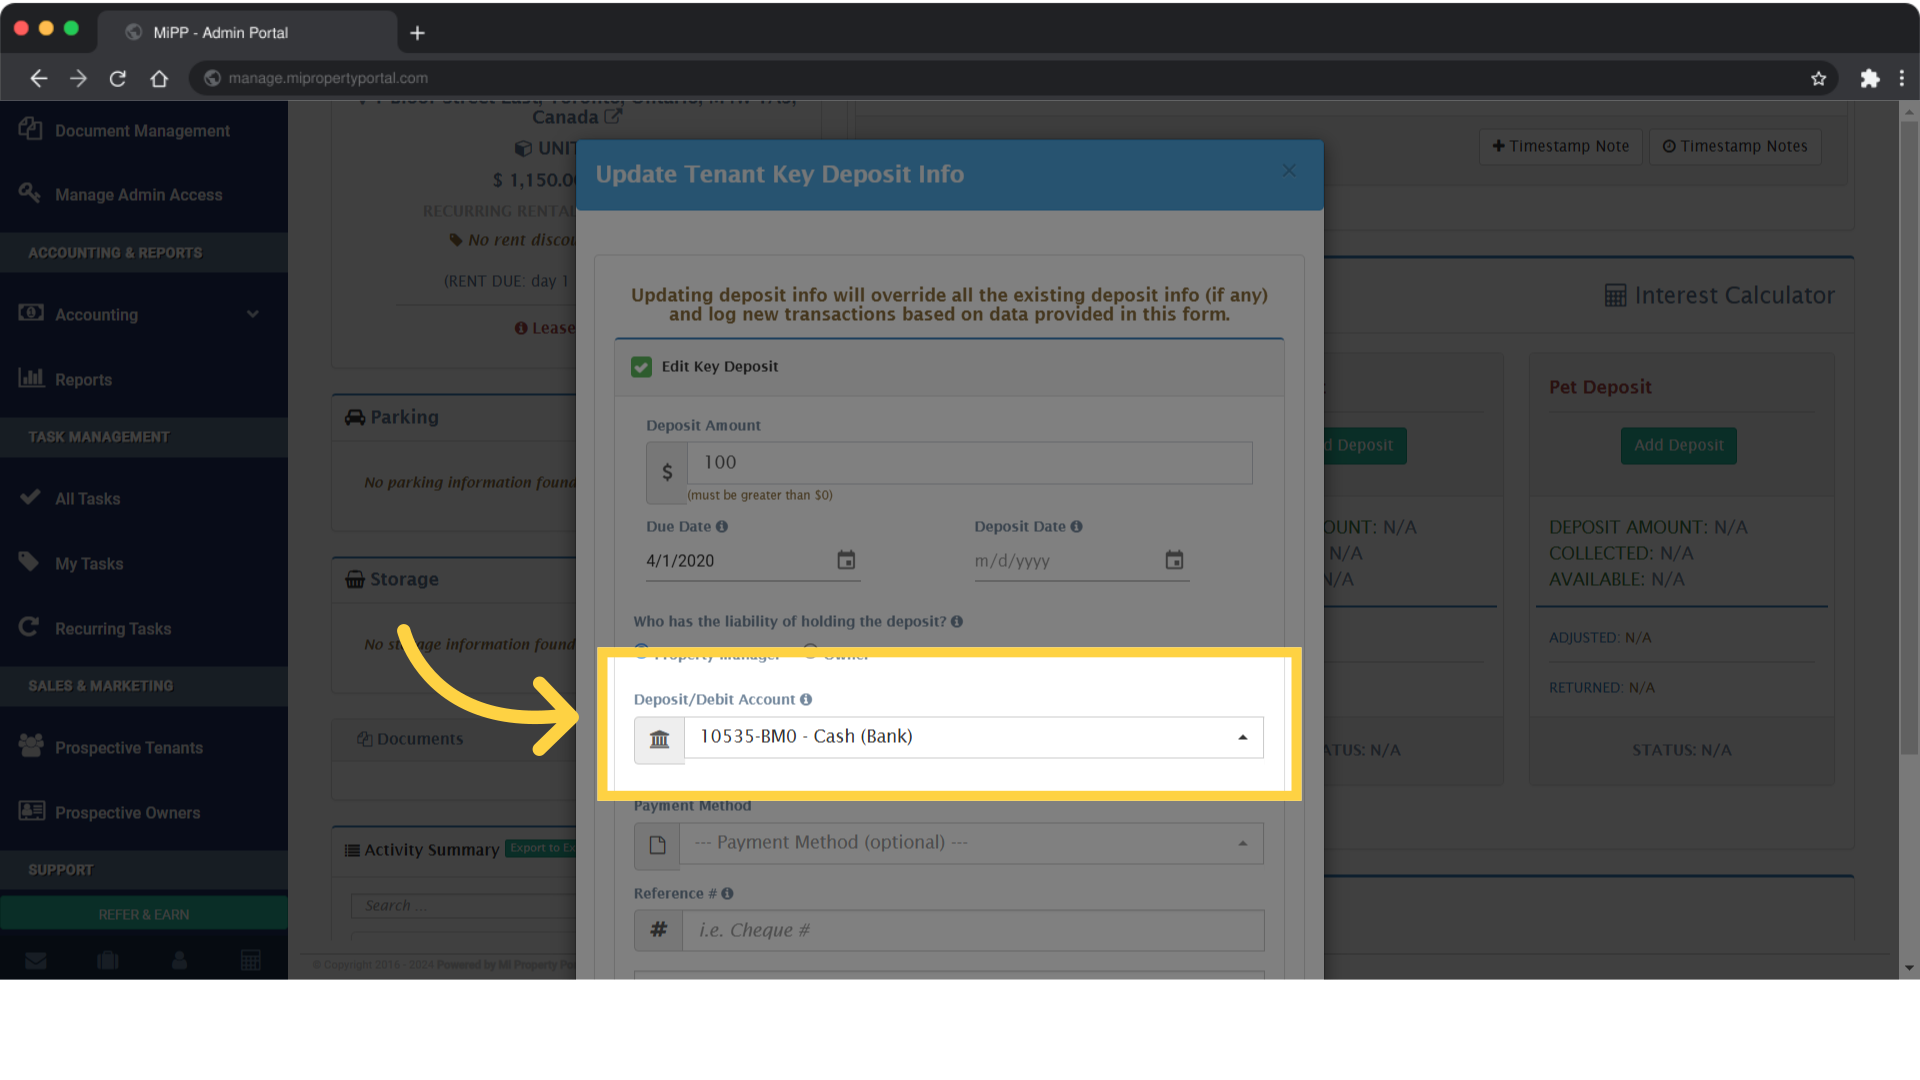
Task: Click the user icon in sidebar footer
Action: pos(179,961)
